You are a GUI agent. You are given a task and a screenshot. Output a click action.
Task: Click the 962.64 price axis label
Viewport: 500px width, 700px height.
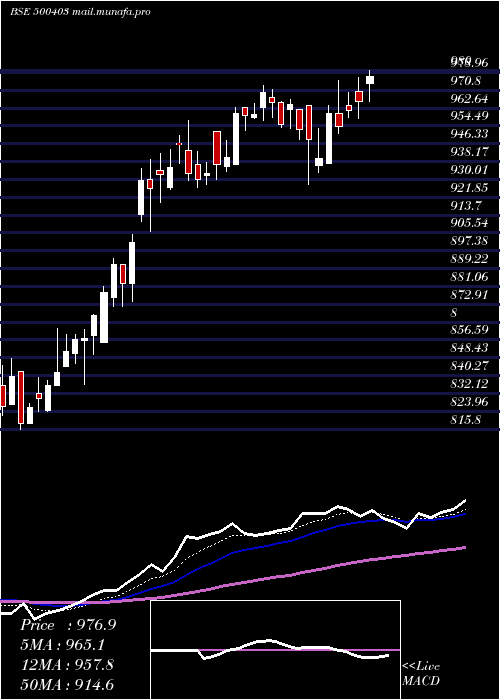pyautogui.click(x=469, y=98)
